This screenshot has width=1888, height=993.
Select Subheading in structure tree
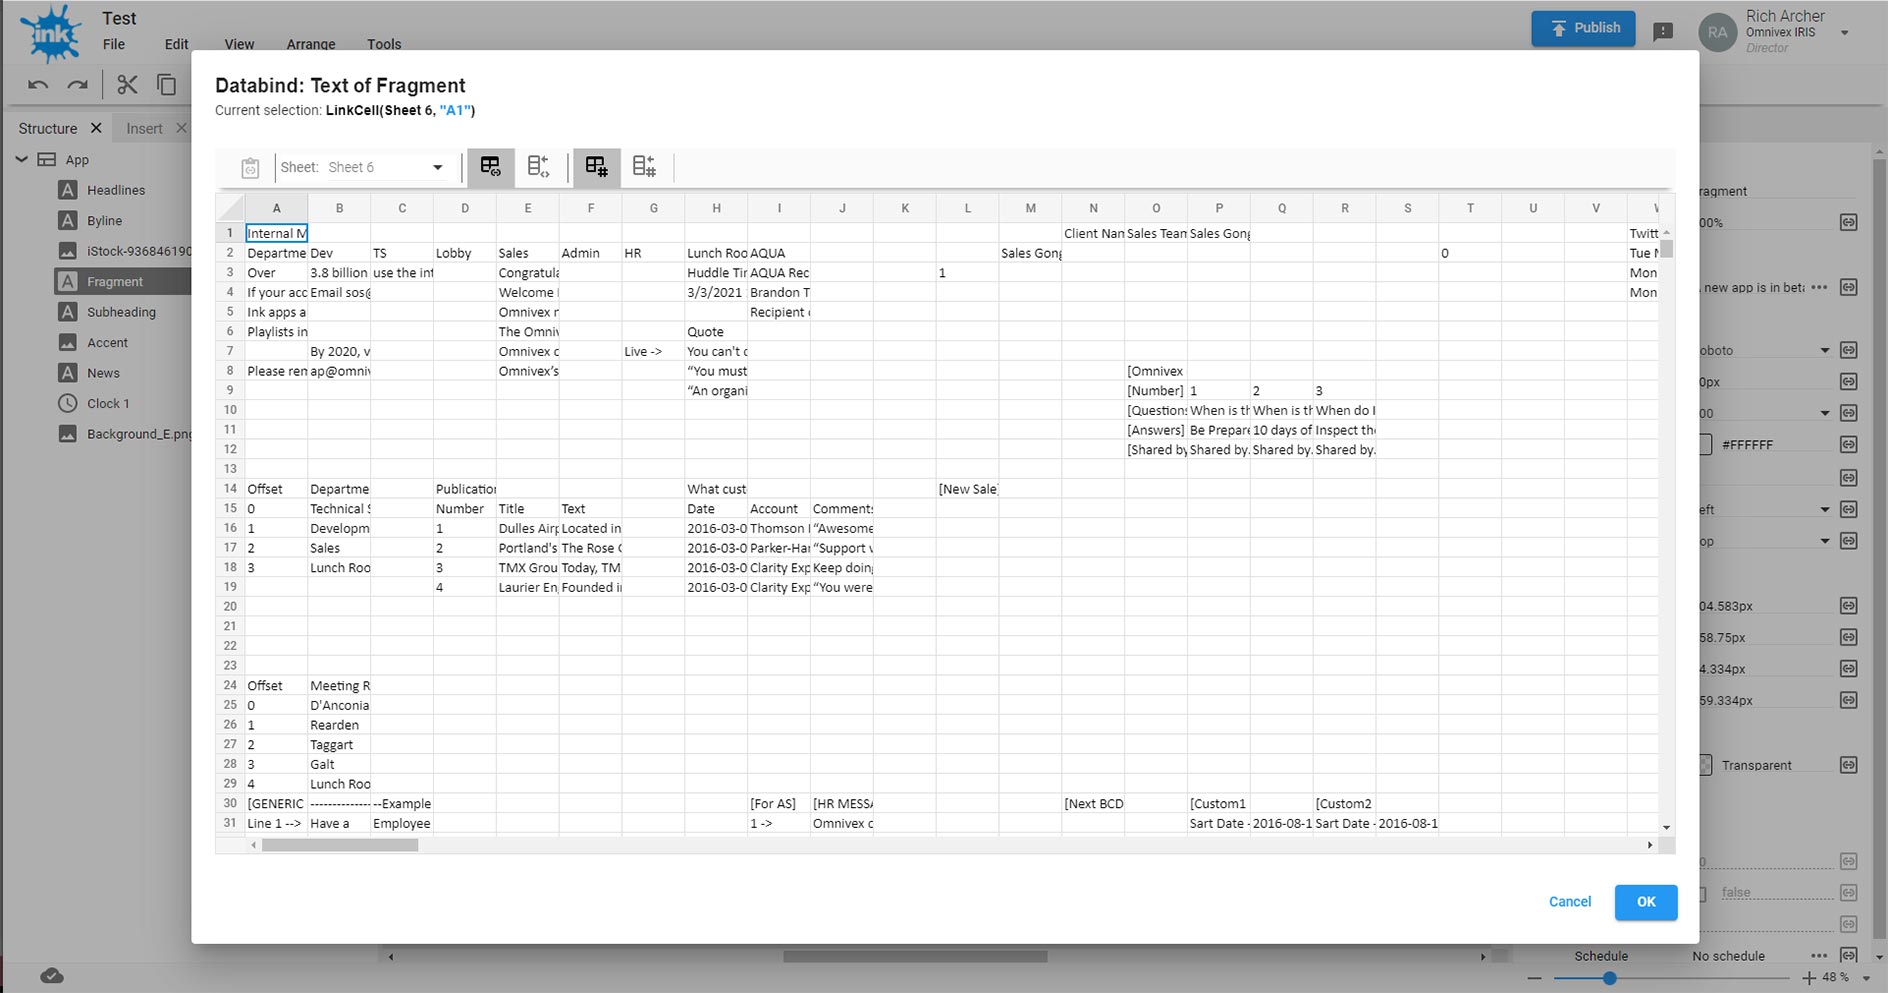121,312
